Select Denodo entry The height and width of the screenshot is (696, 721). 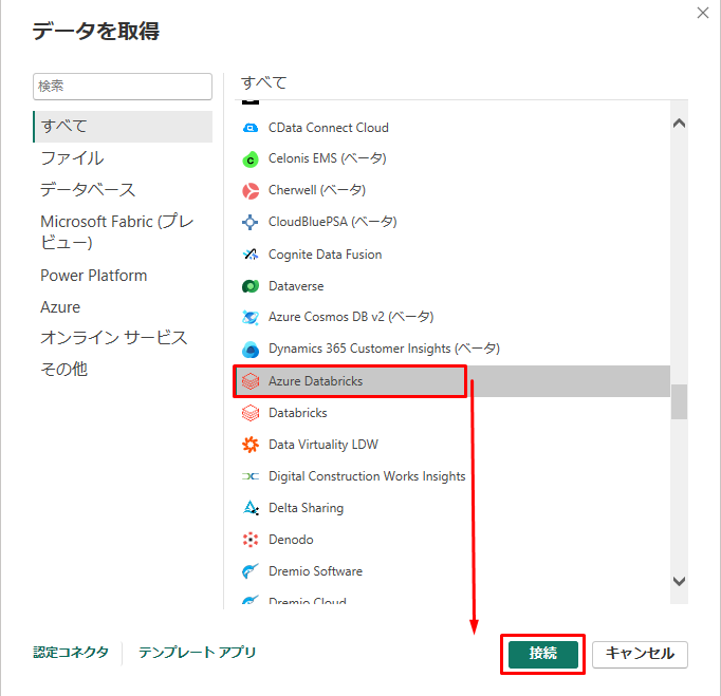(291, 539)
